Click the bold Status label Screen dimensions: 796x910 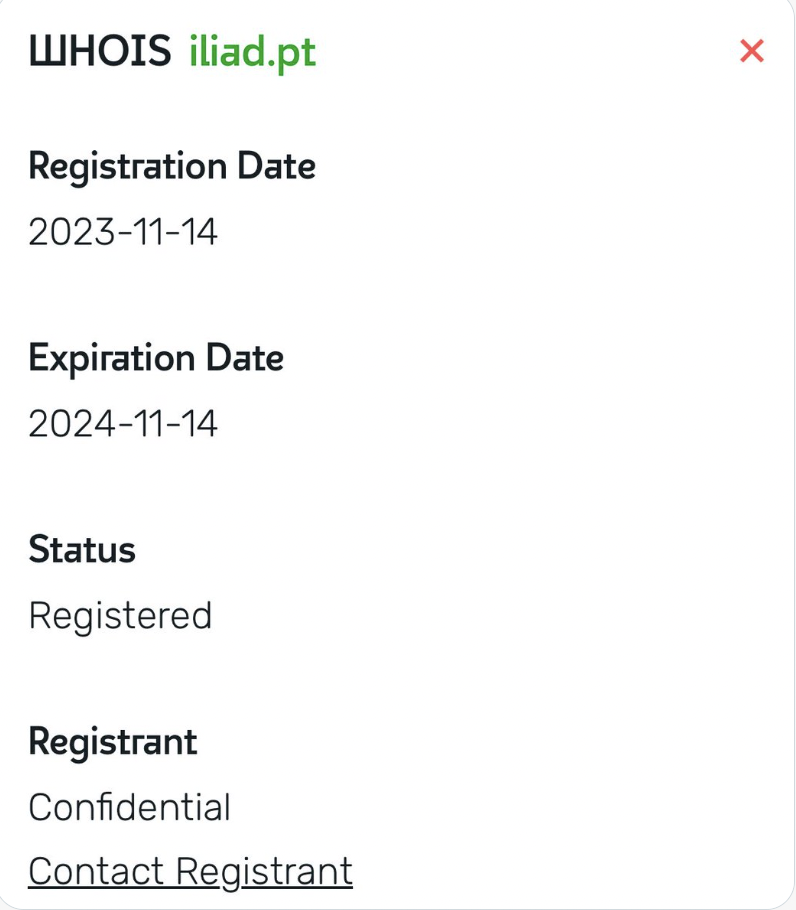pyautogui.click(x=82, y=550)
